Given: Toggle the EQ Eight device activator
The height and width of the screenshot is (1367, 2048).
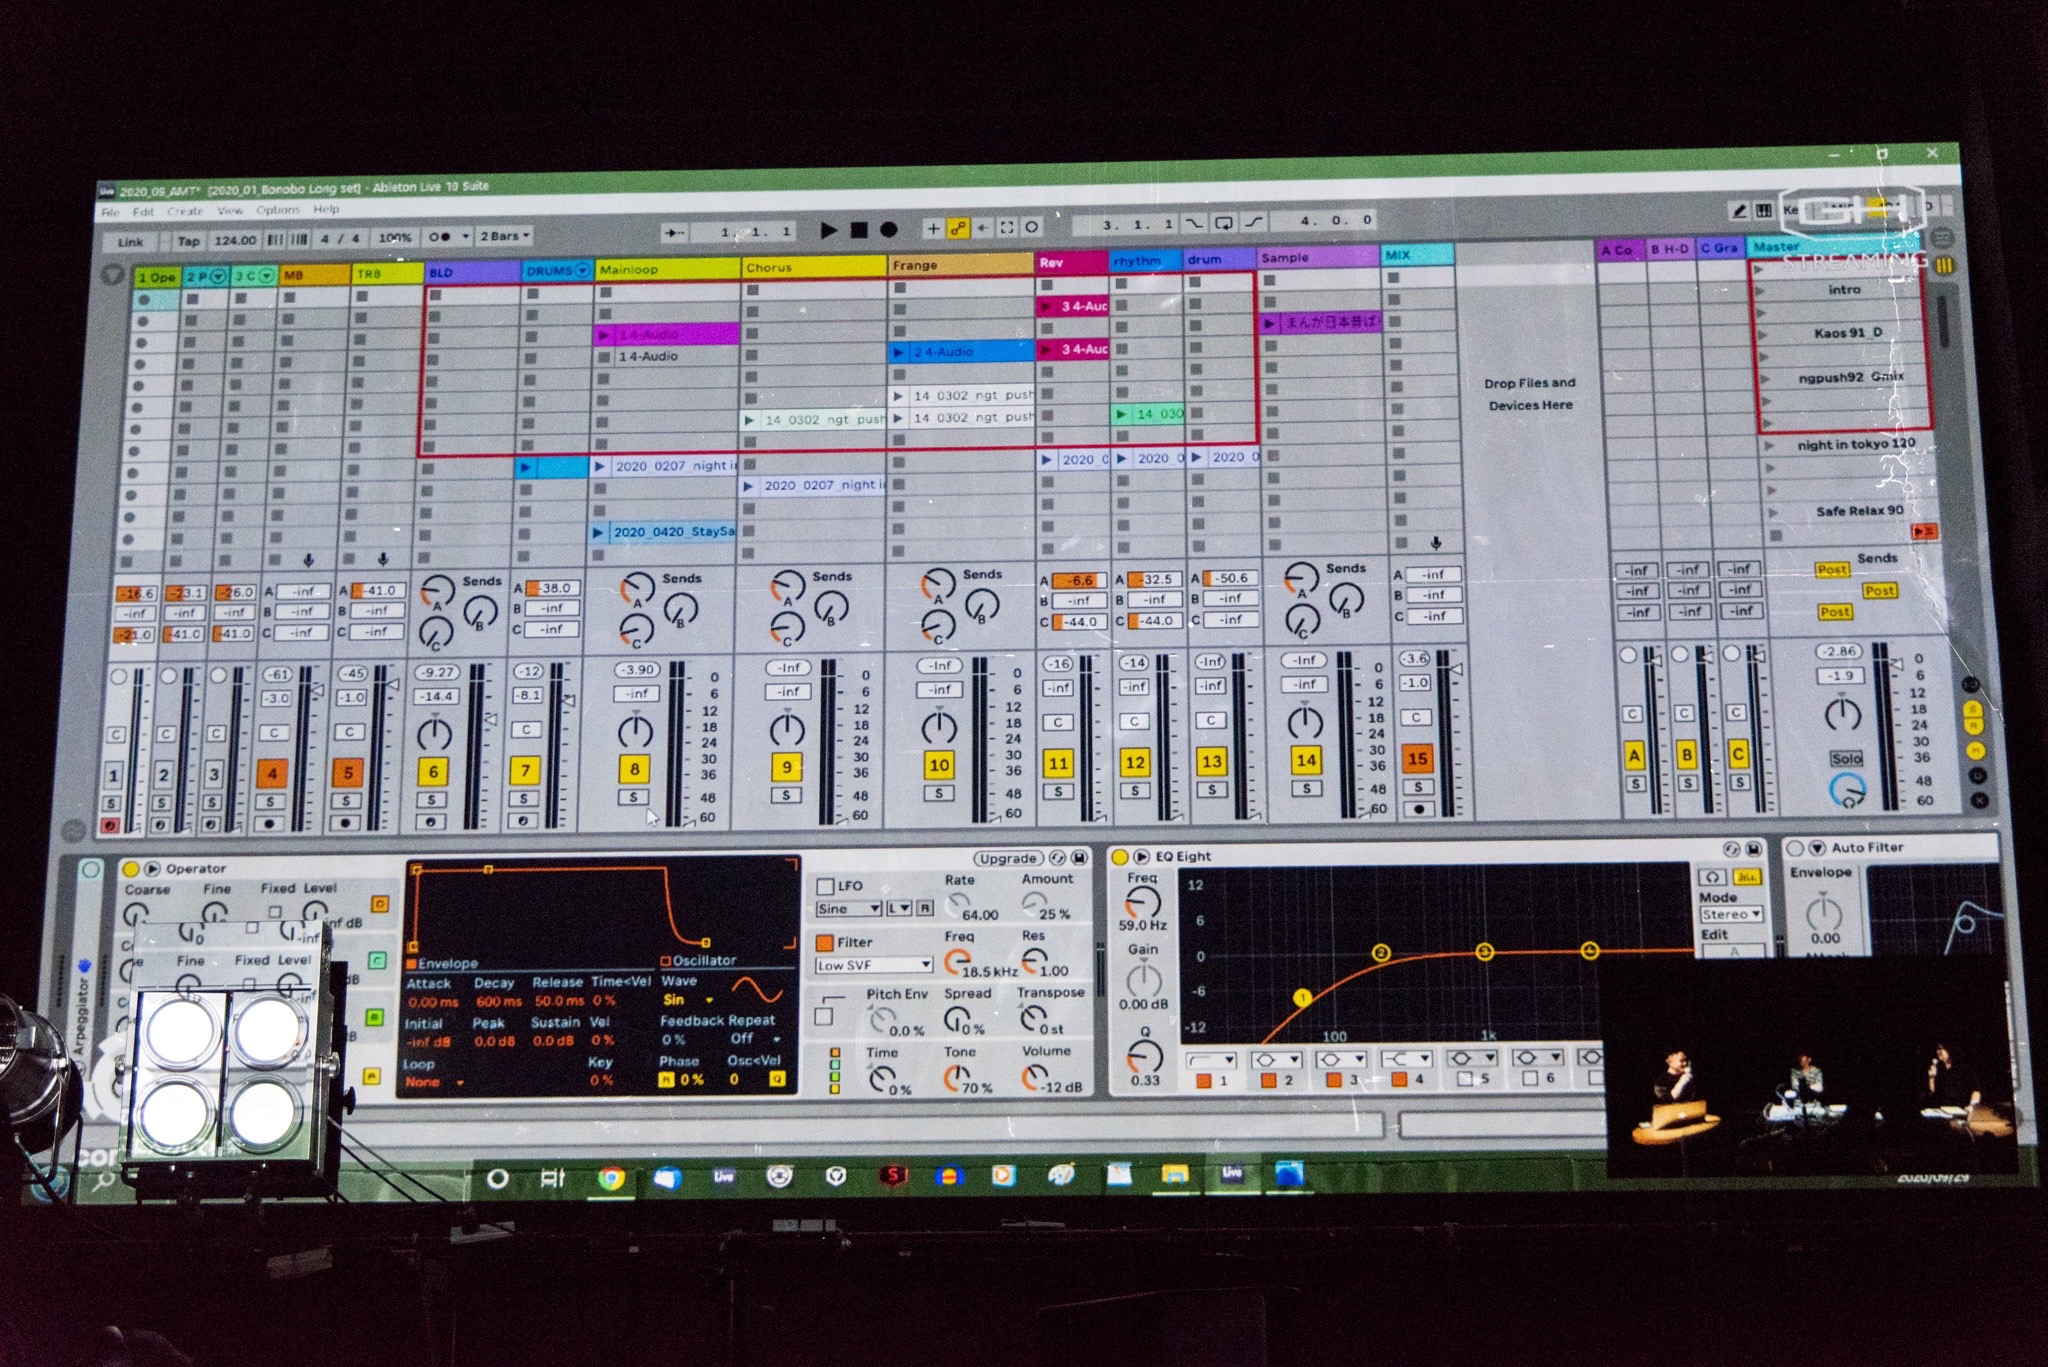Looking at the screenshot, I should (x=1120, y=857).
